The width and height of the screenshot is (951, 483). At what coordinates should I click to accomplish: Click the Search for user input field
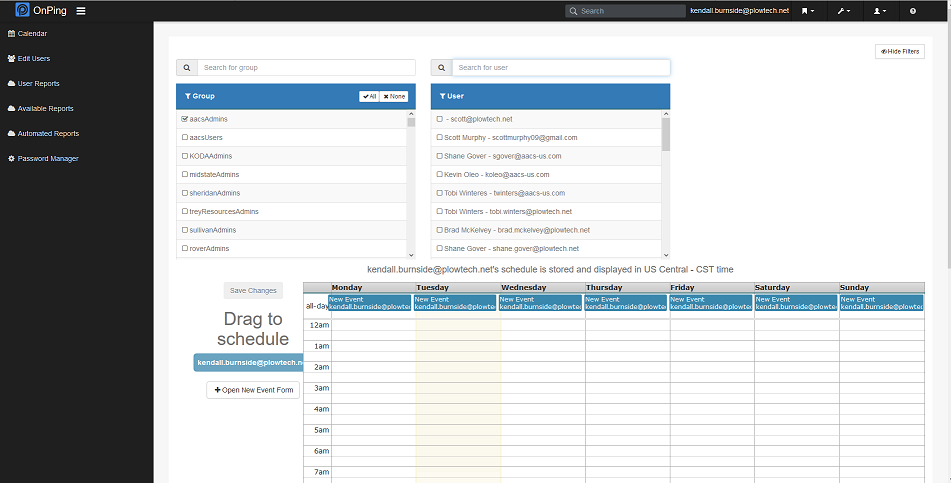[x=560, y=68]
